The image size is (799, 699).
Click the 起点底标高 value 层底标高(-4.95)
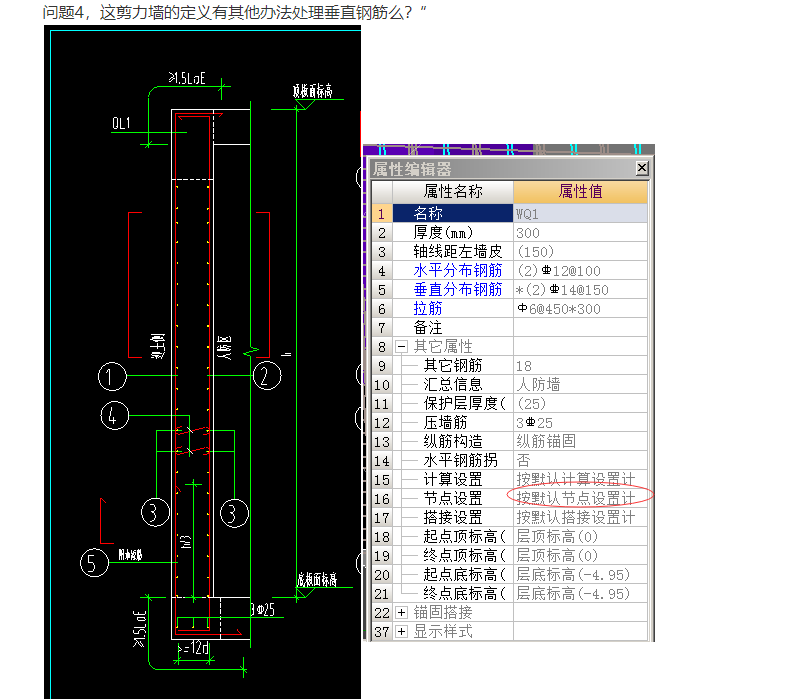point(580,575)
